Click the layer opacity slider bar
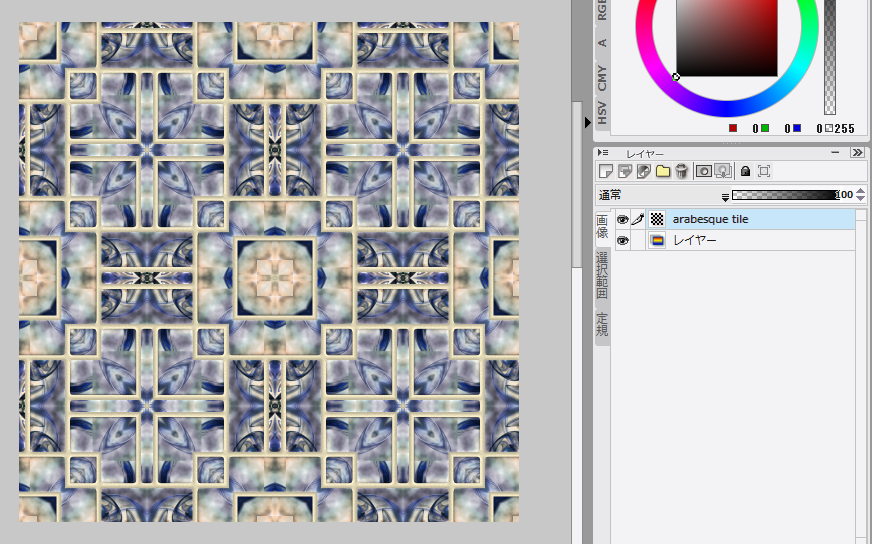The height and width of the screenshot is (544, 872). coord(784,195)
